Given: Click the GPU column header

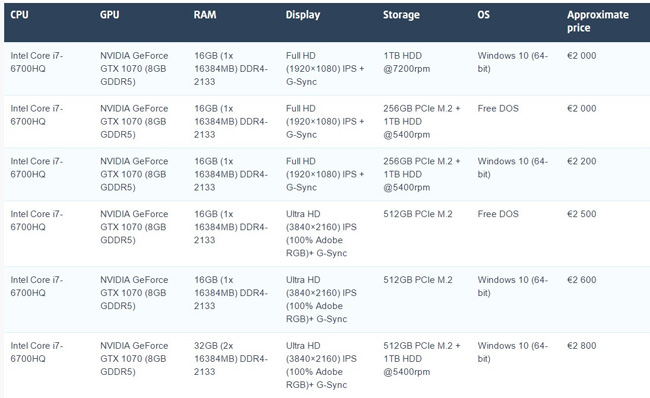Looking at the screenshot, I should pos(109,15).
